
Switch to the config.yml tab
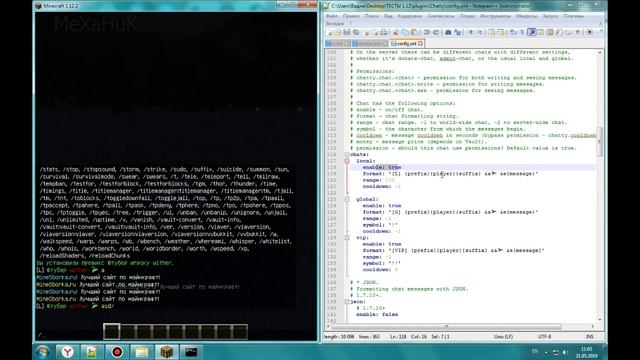[406, 43]
